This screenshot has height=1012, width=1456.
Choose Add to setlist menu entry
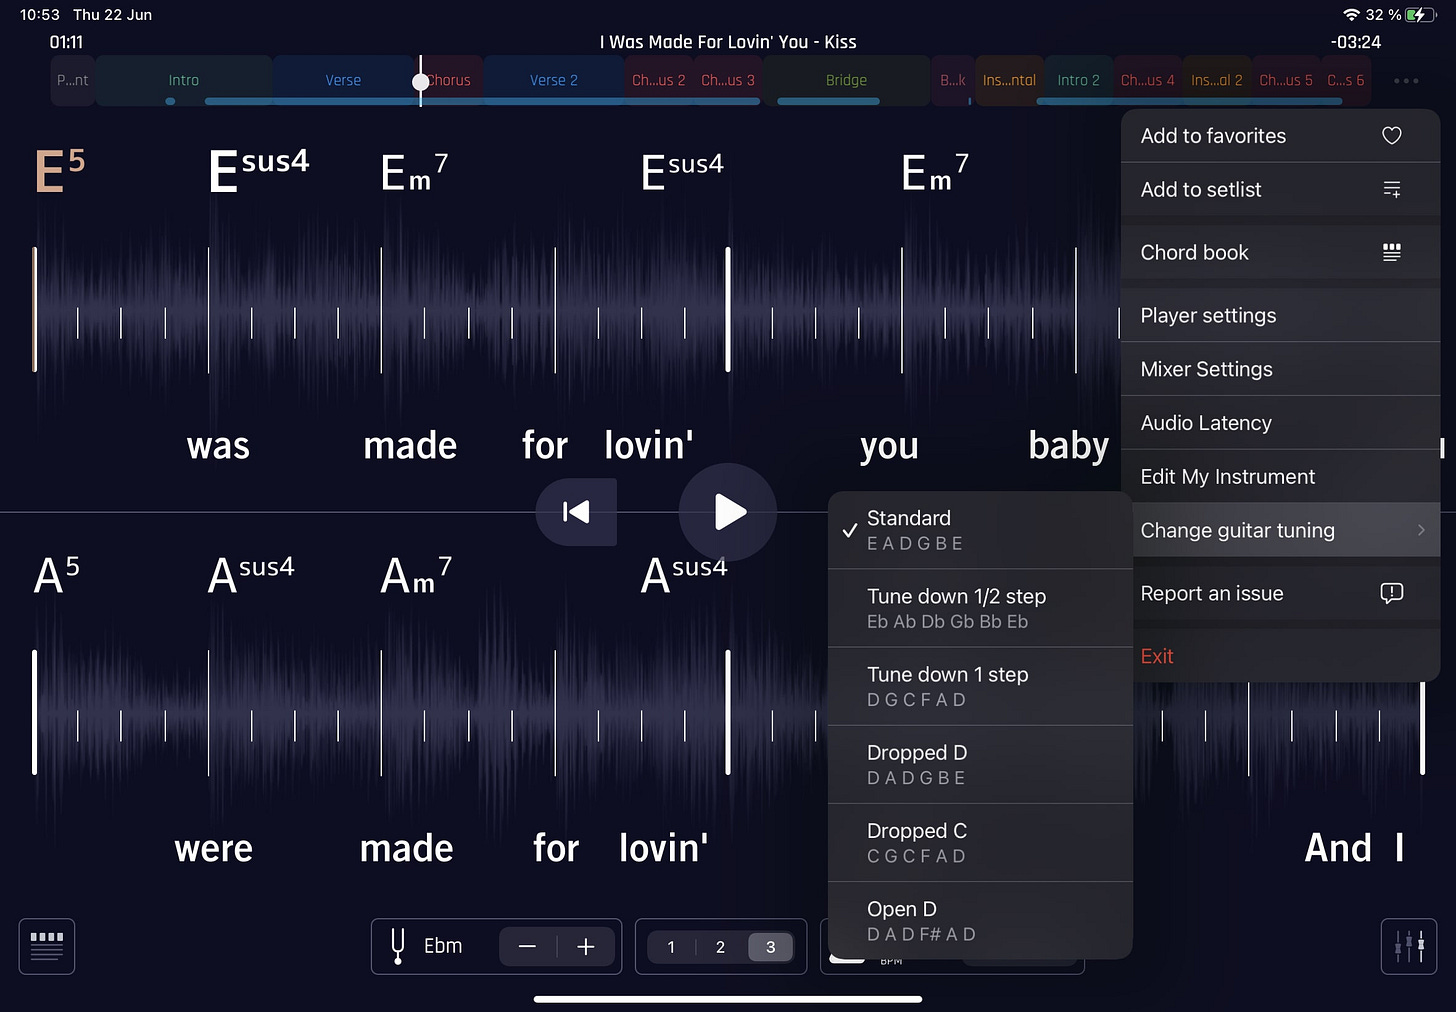pyautogui.click(x=1280, y=189)
